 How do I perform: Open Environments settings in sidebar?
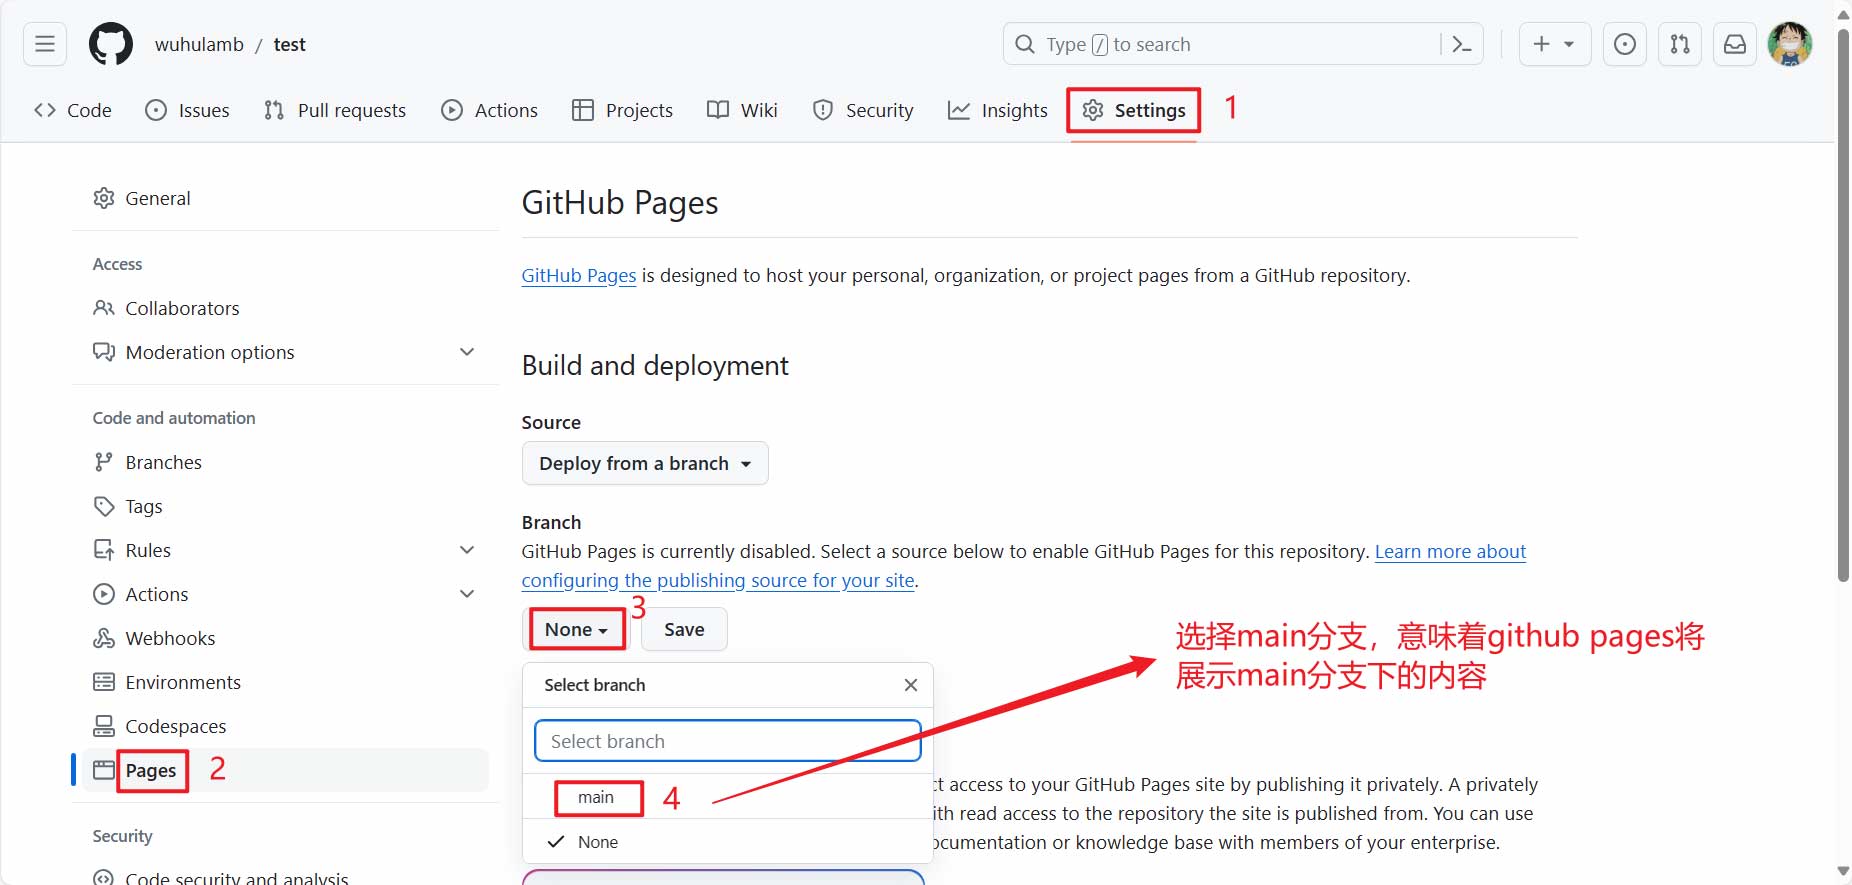click(x=286, y=682)
